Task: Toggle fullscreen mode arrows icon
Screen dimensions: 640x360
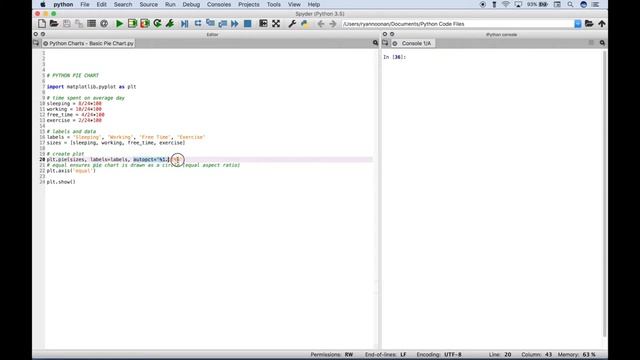Action: (276, 24)
